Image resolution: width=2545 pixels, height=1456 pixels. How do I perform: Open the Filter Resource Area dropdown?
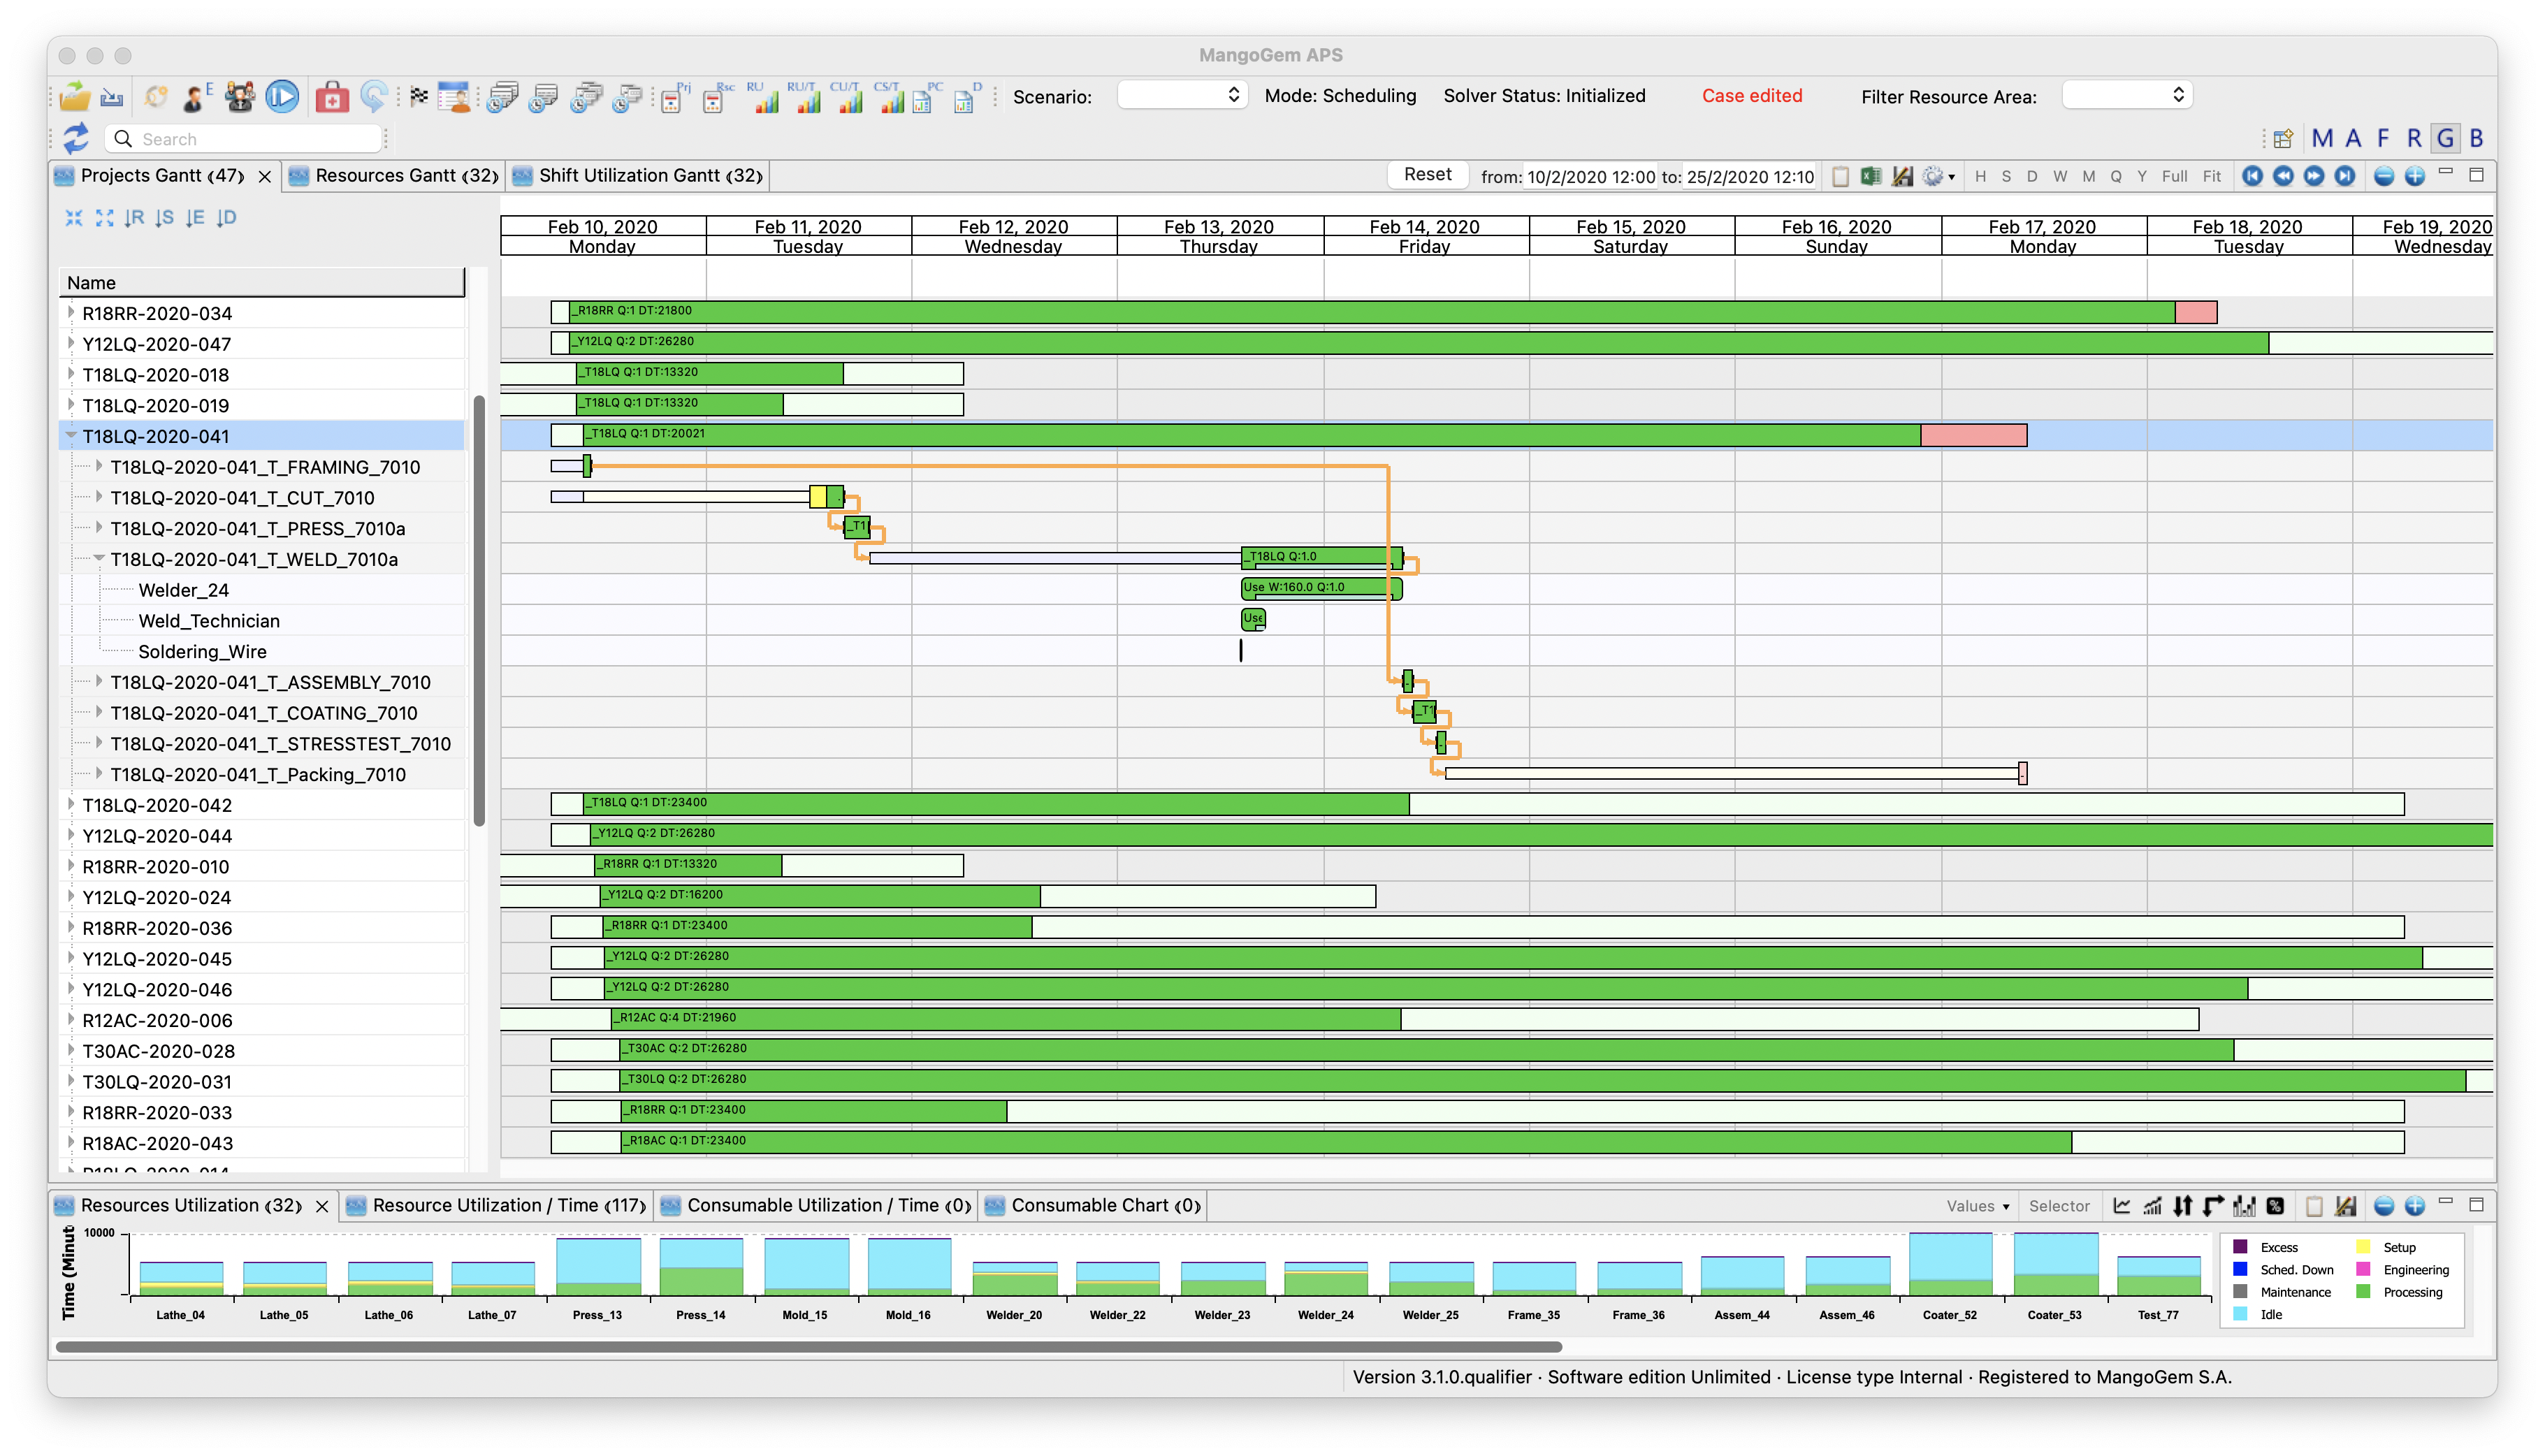pyautogui.click(x=2127, y=95)
